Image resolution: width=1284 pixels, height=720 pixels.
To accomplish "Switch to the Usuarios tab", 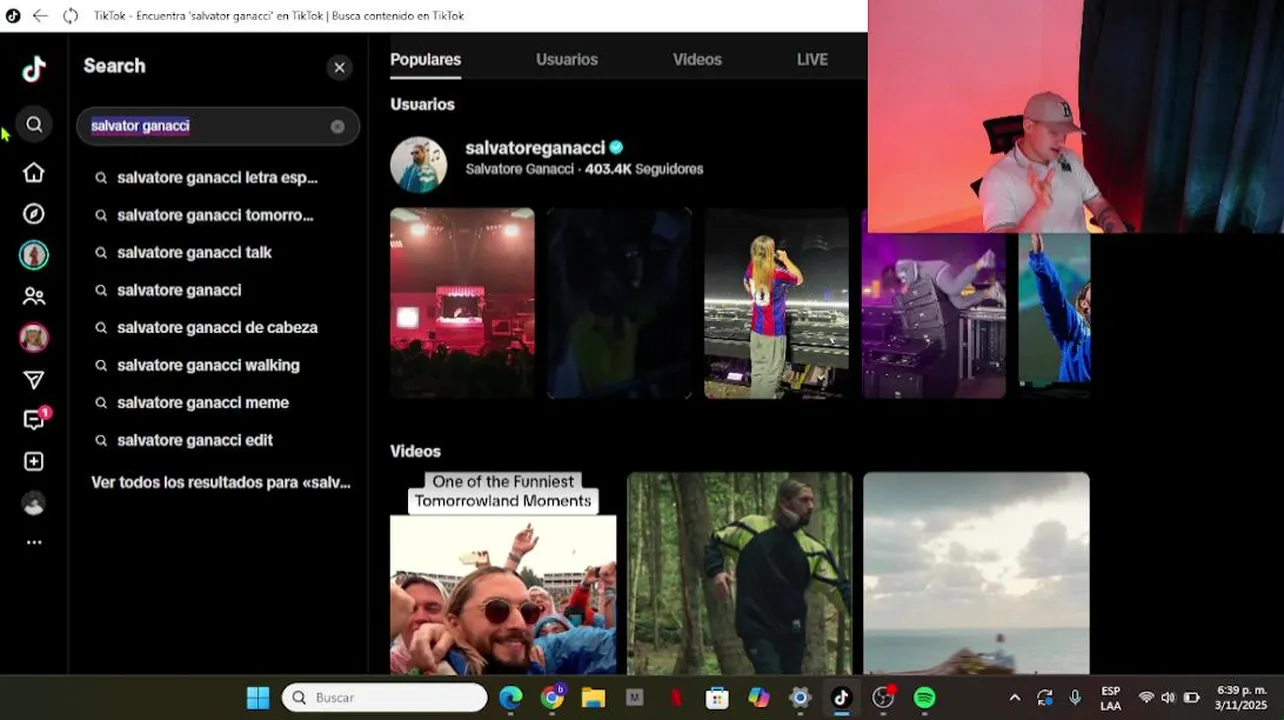I will click(566, 60).
